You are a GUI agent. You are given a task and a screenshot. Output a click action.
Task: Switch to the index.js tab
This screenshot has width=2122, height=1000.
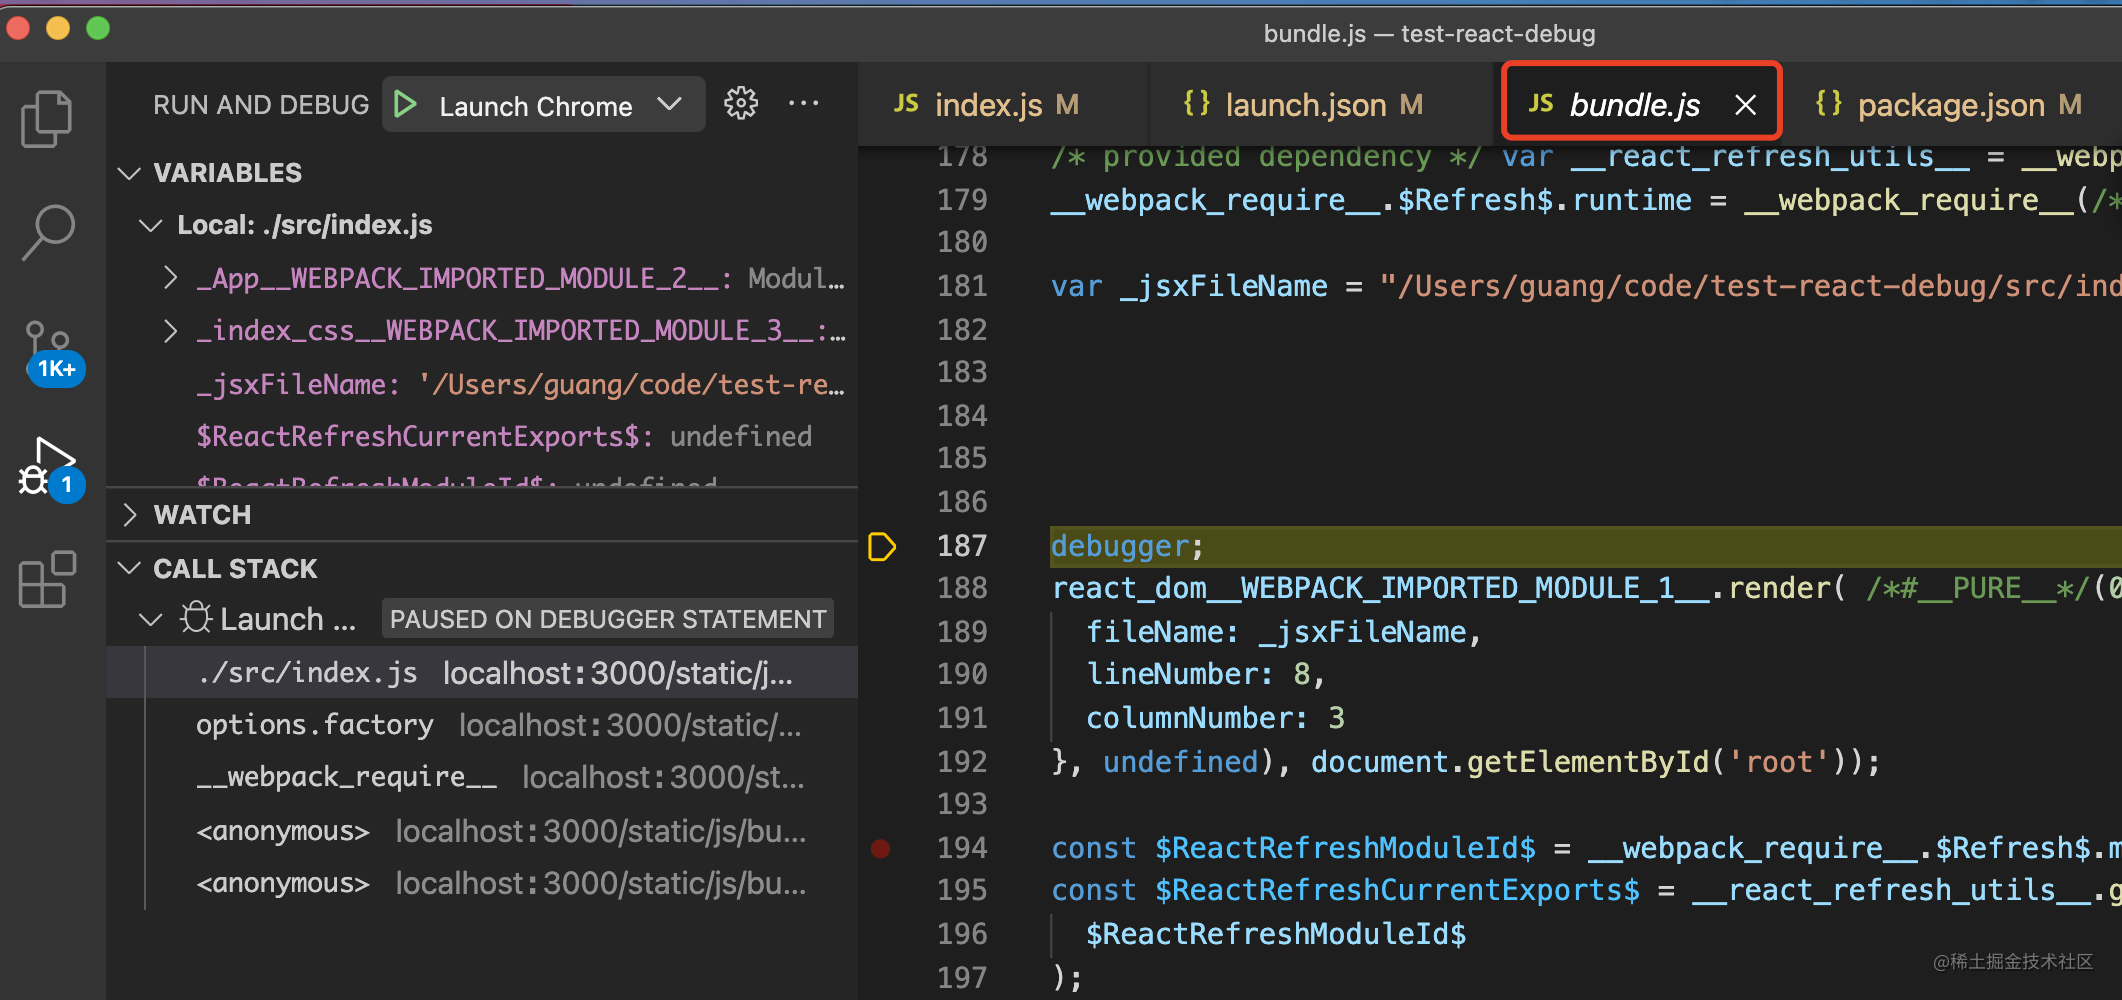986,103
